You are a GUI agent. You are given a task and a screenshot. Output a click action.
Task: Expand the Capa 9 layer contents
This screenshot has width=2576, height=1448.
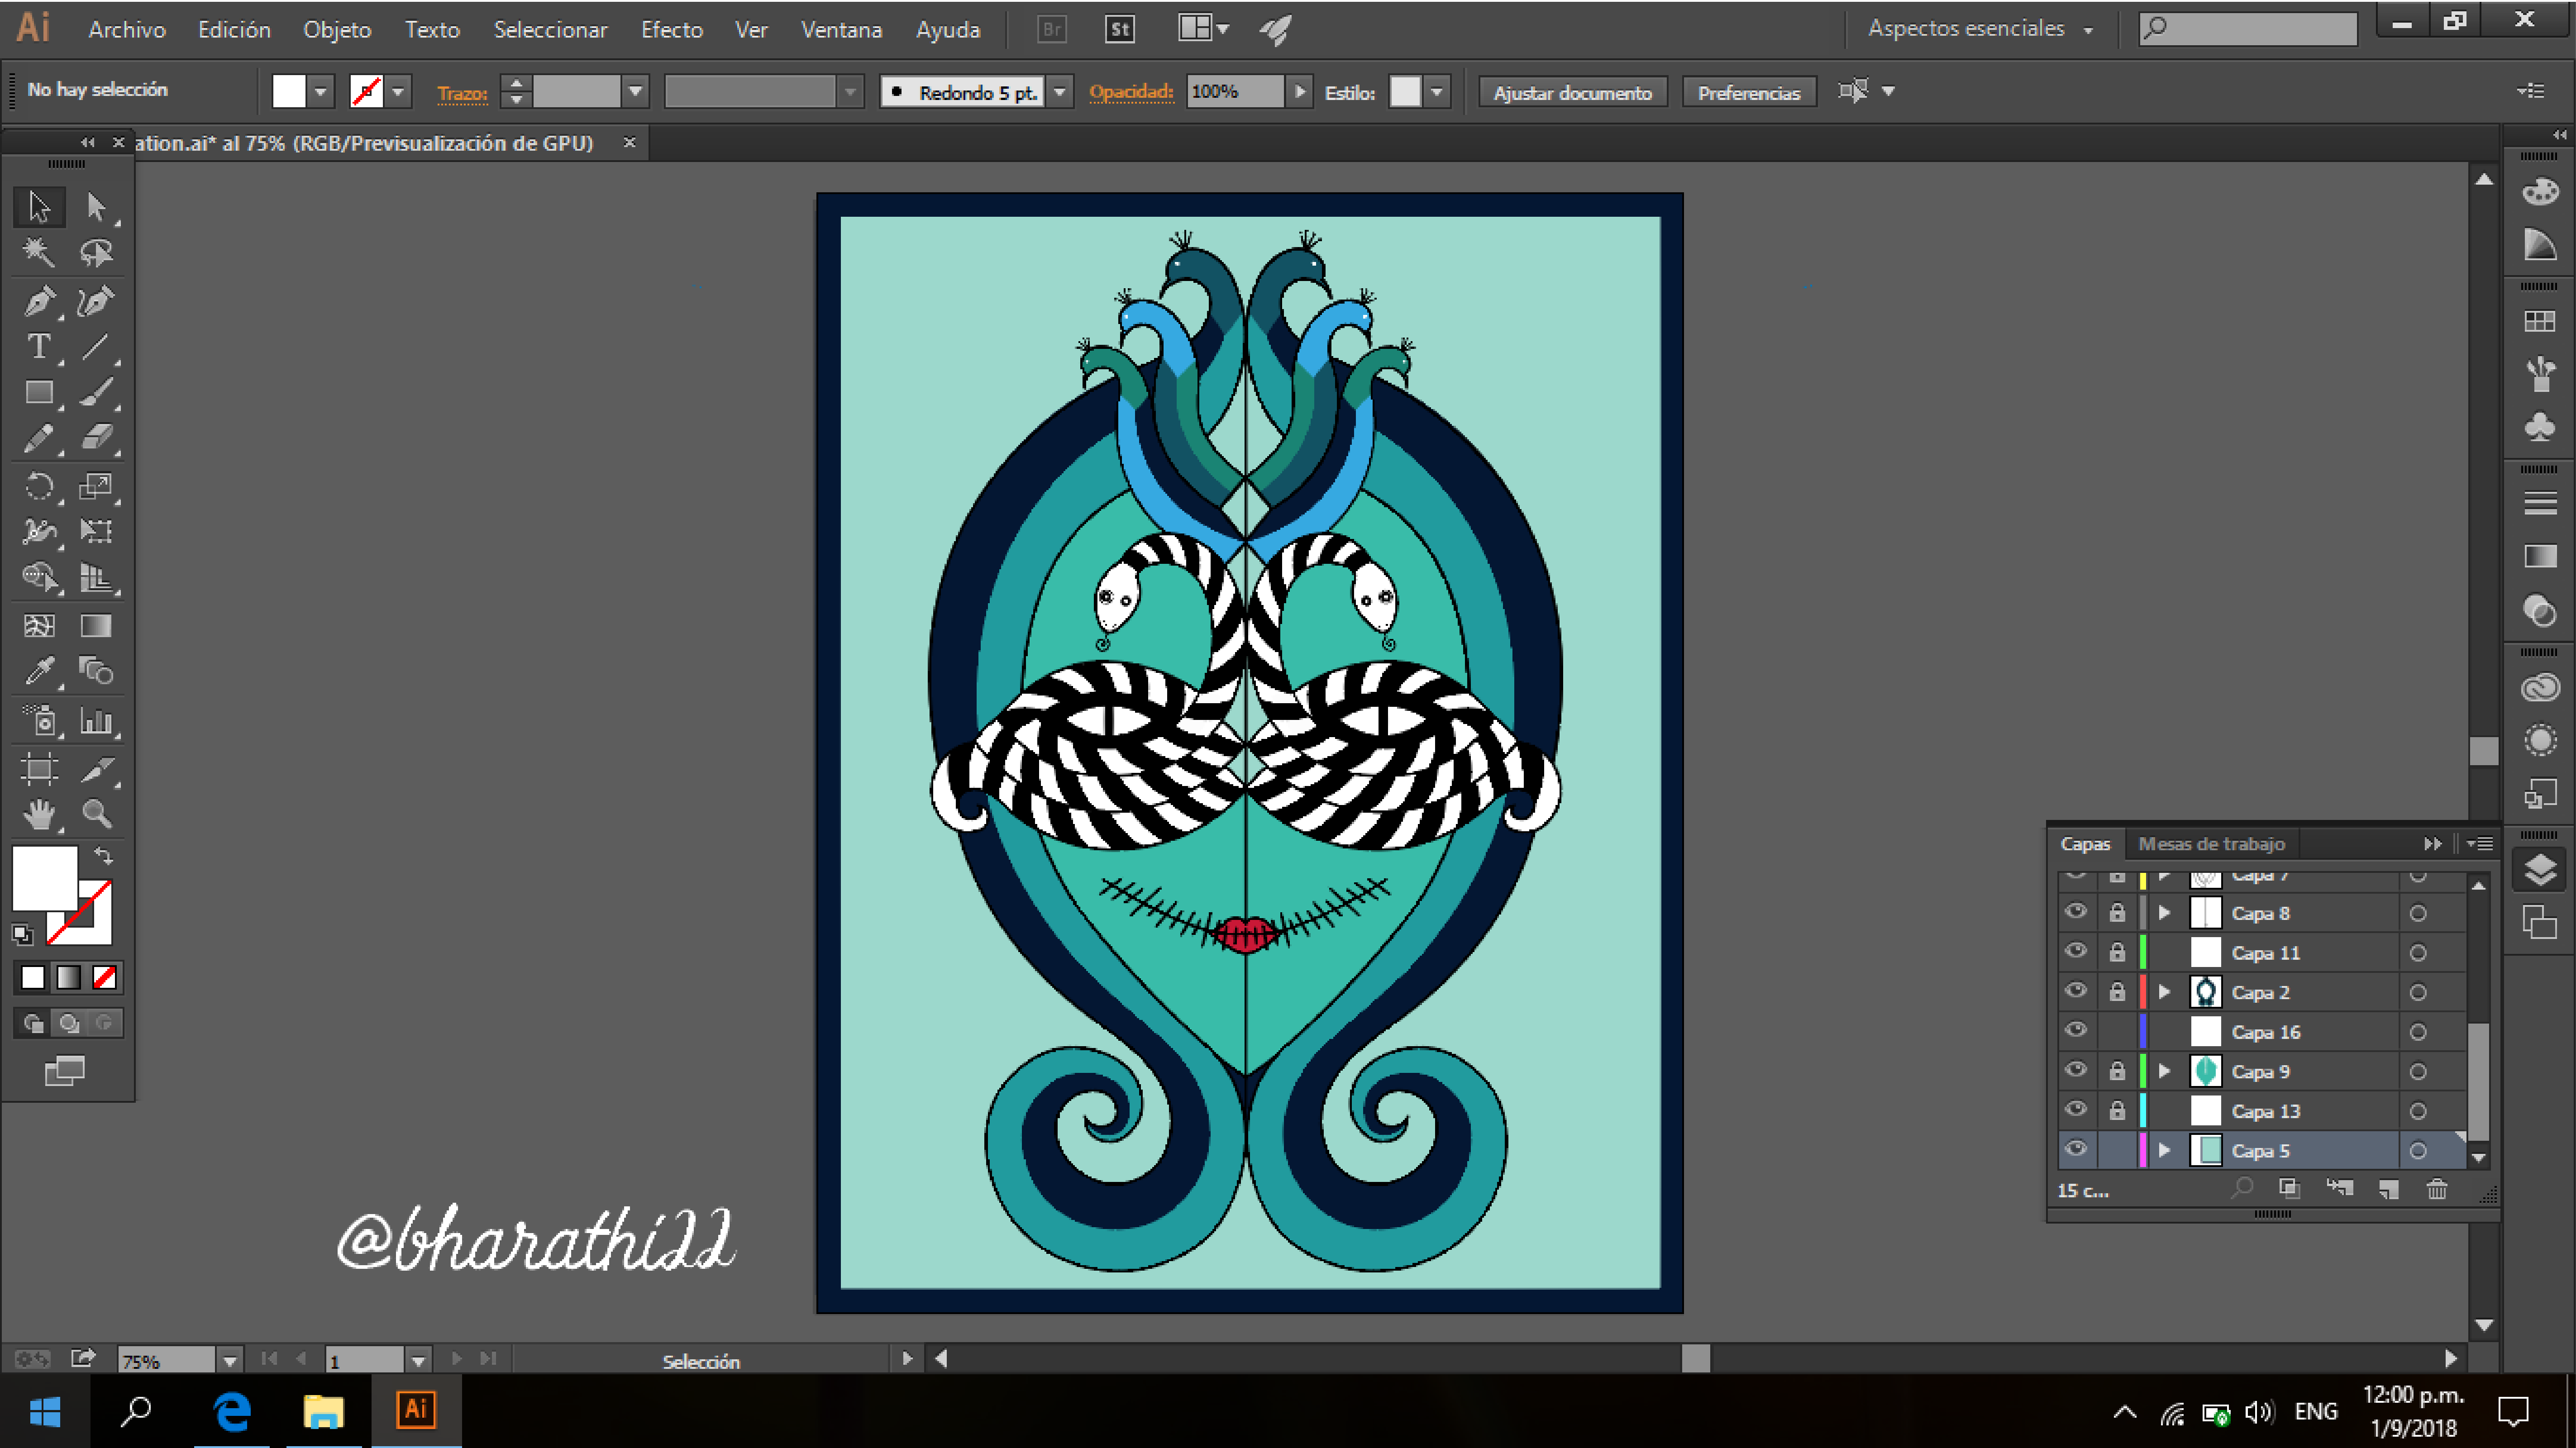(2165, 1071)
